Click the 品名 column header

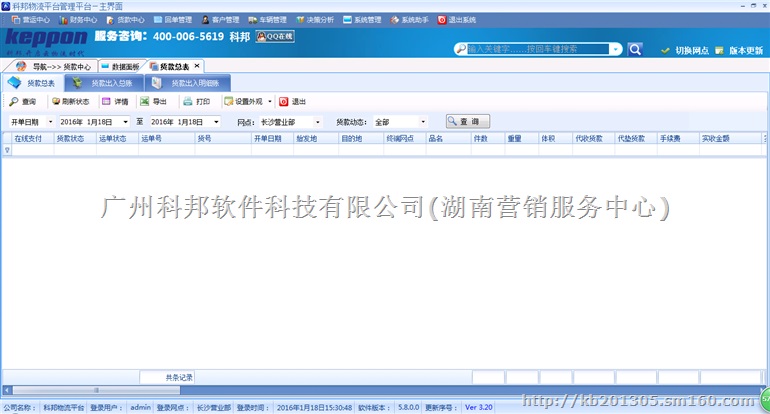click(x=449, y=138)
